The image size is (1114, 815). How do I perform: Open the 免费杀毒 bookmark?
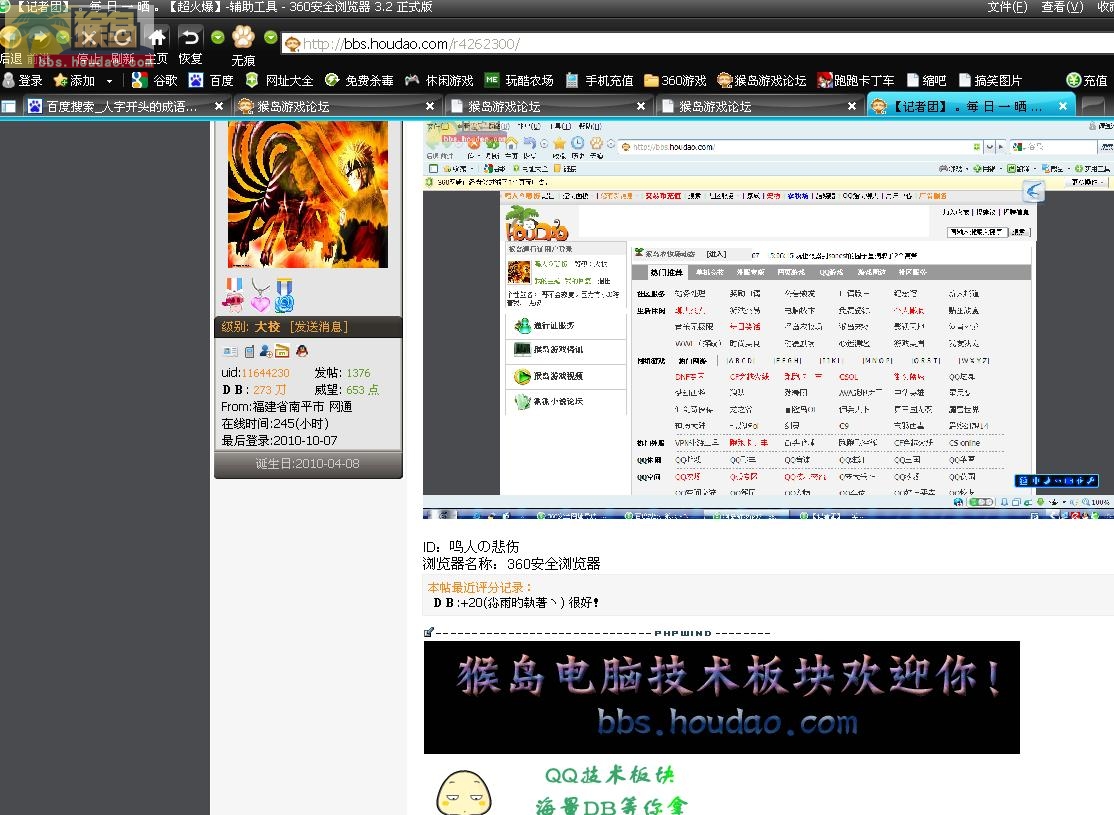coord(359,80)
